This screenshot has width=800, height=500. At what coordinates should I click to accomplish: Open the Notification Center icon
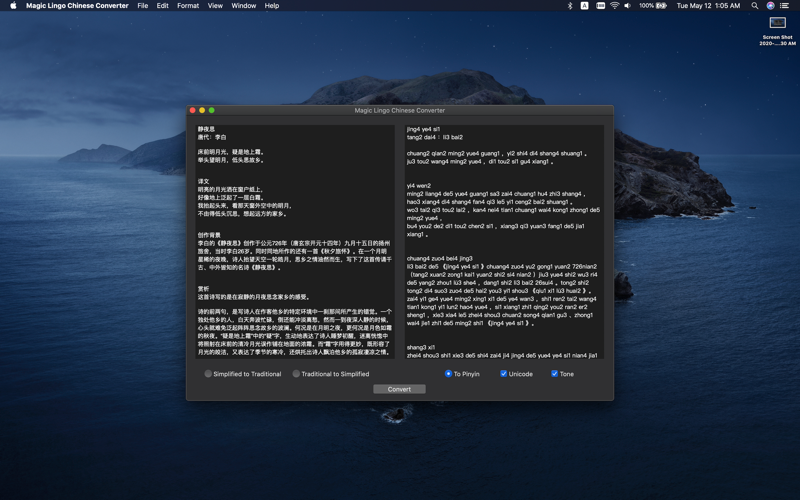(786, 6)
